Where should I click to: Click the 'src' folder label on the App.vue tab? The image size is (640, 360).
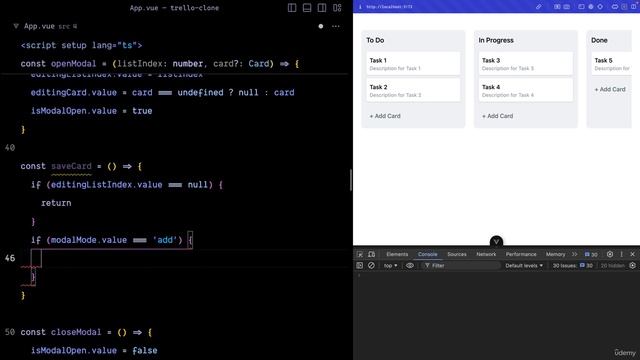[x=64, y=27]
